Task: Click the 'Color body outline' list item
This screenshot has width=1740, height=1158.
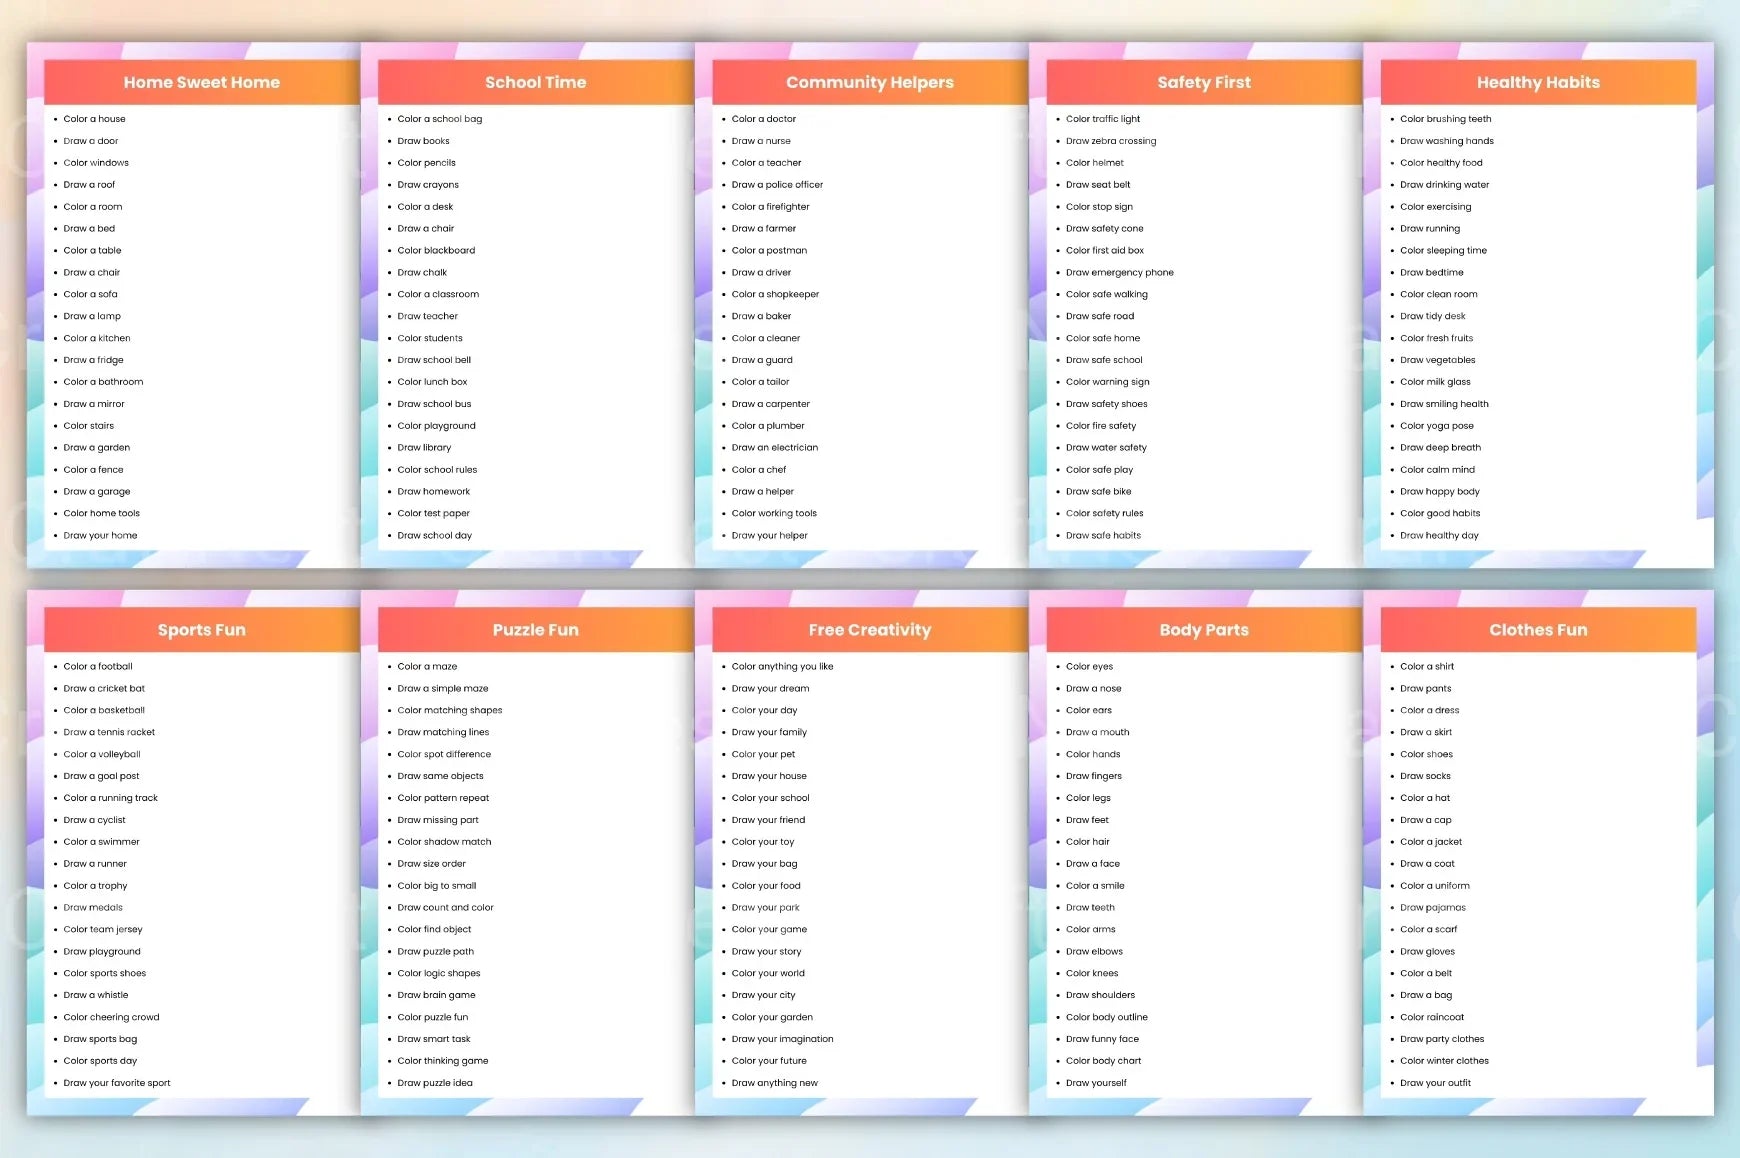Action: (x=1106, y=1018)
